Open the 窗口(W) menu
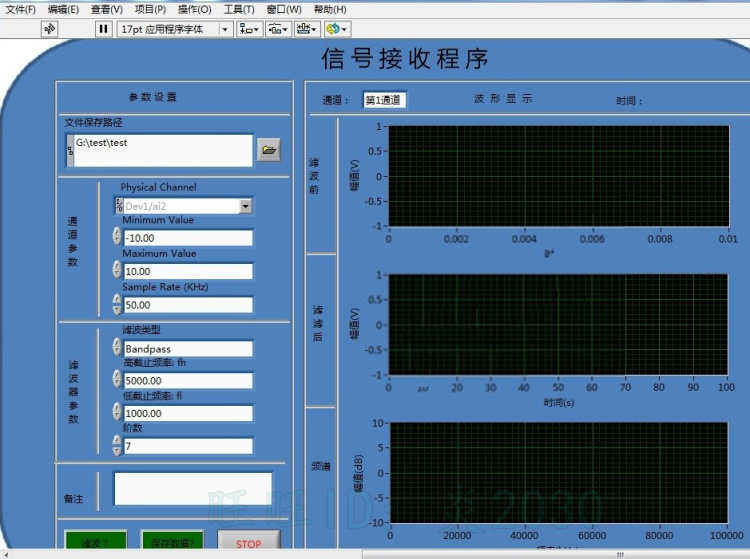This screenshot has height=559, width=750. click(x=284, y=9)
